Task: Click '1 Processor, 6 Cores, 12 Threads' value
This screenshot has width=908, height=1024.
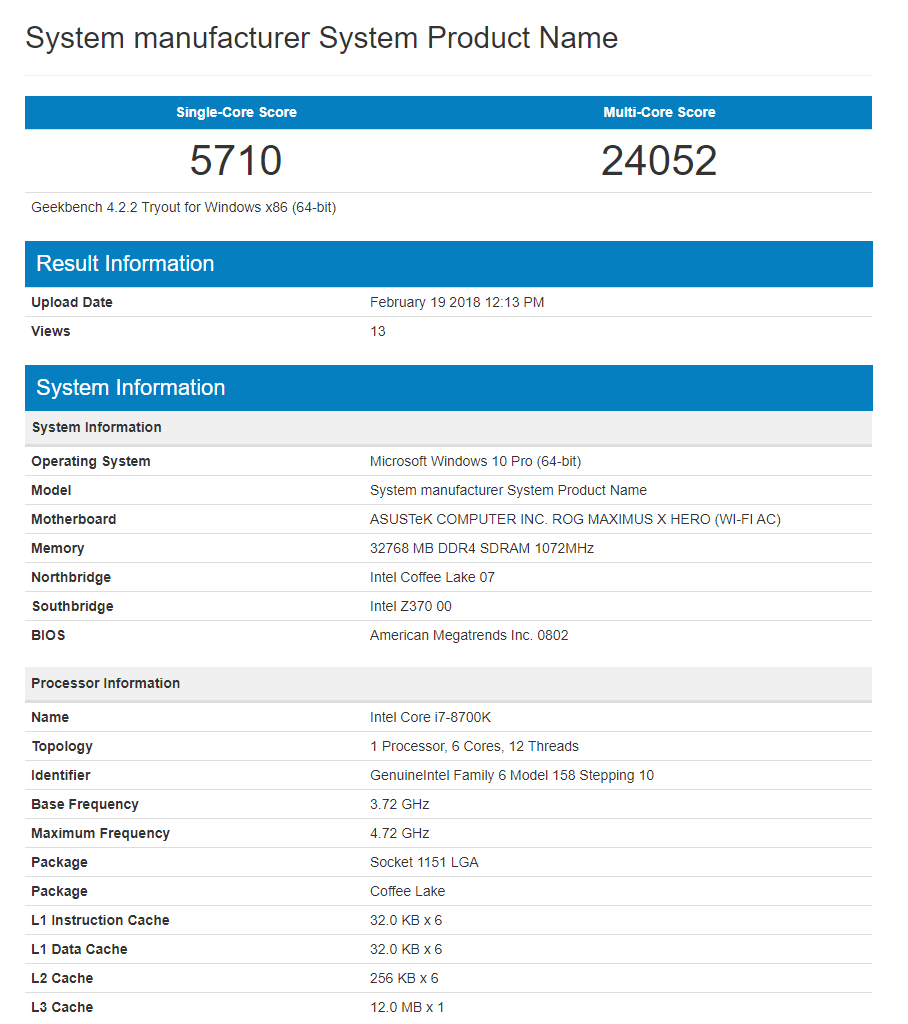Action: [474, 746]
